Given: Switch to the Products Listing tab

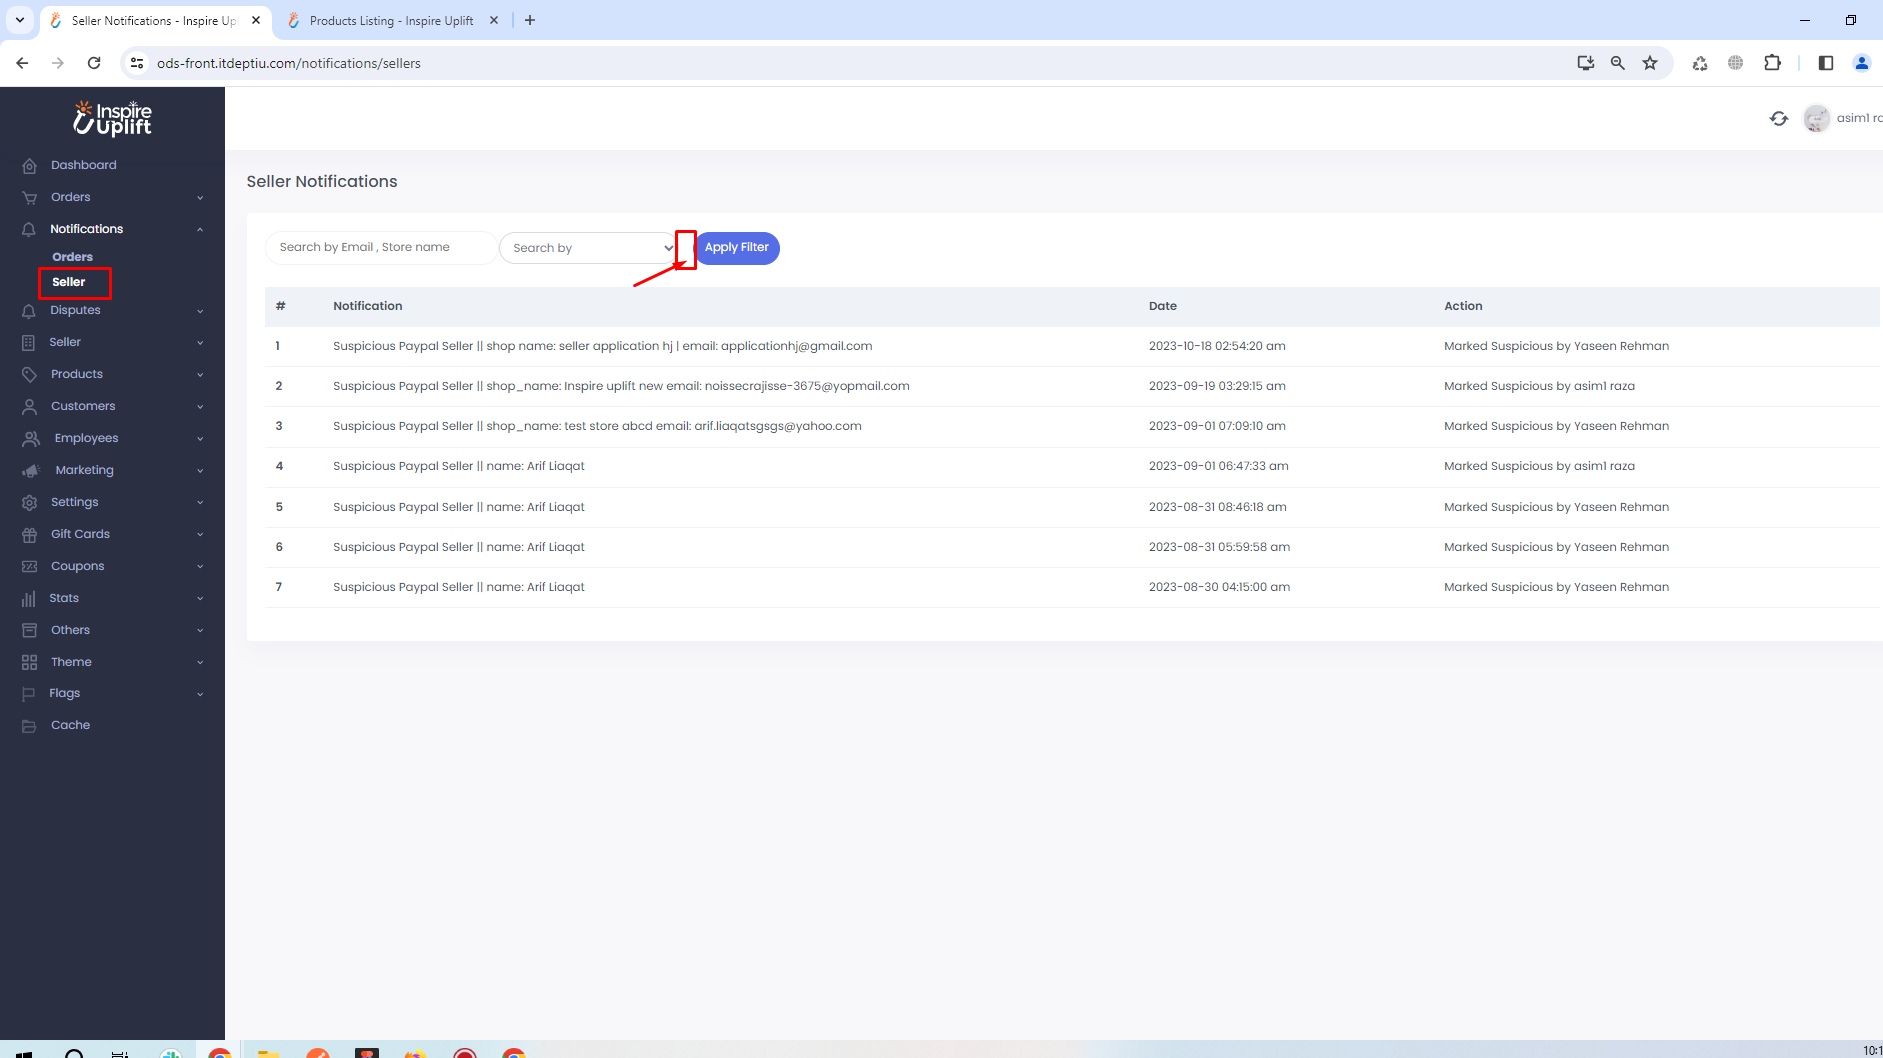Looking at the screenshot, I should click(391, 20).
